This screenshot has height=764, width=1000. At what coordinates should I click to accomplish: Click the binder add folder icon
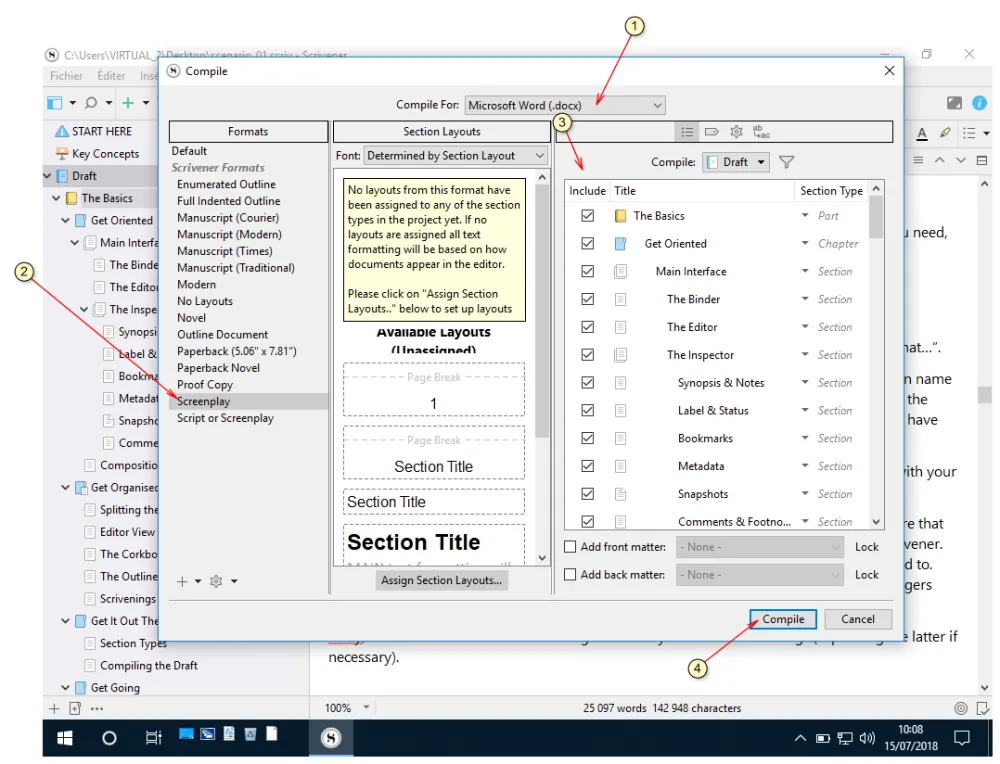tap(75, 709)
